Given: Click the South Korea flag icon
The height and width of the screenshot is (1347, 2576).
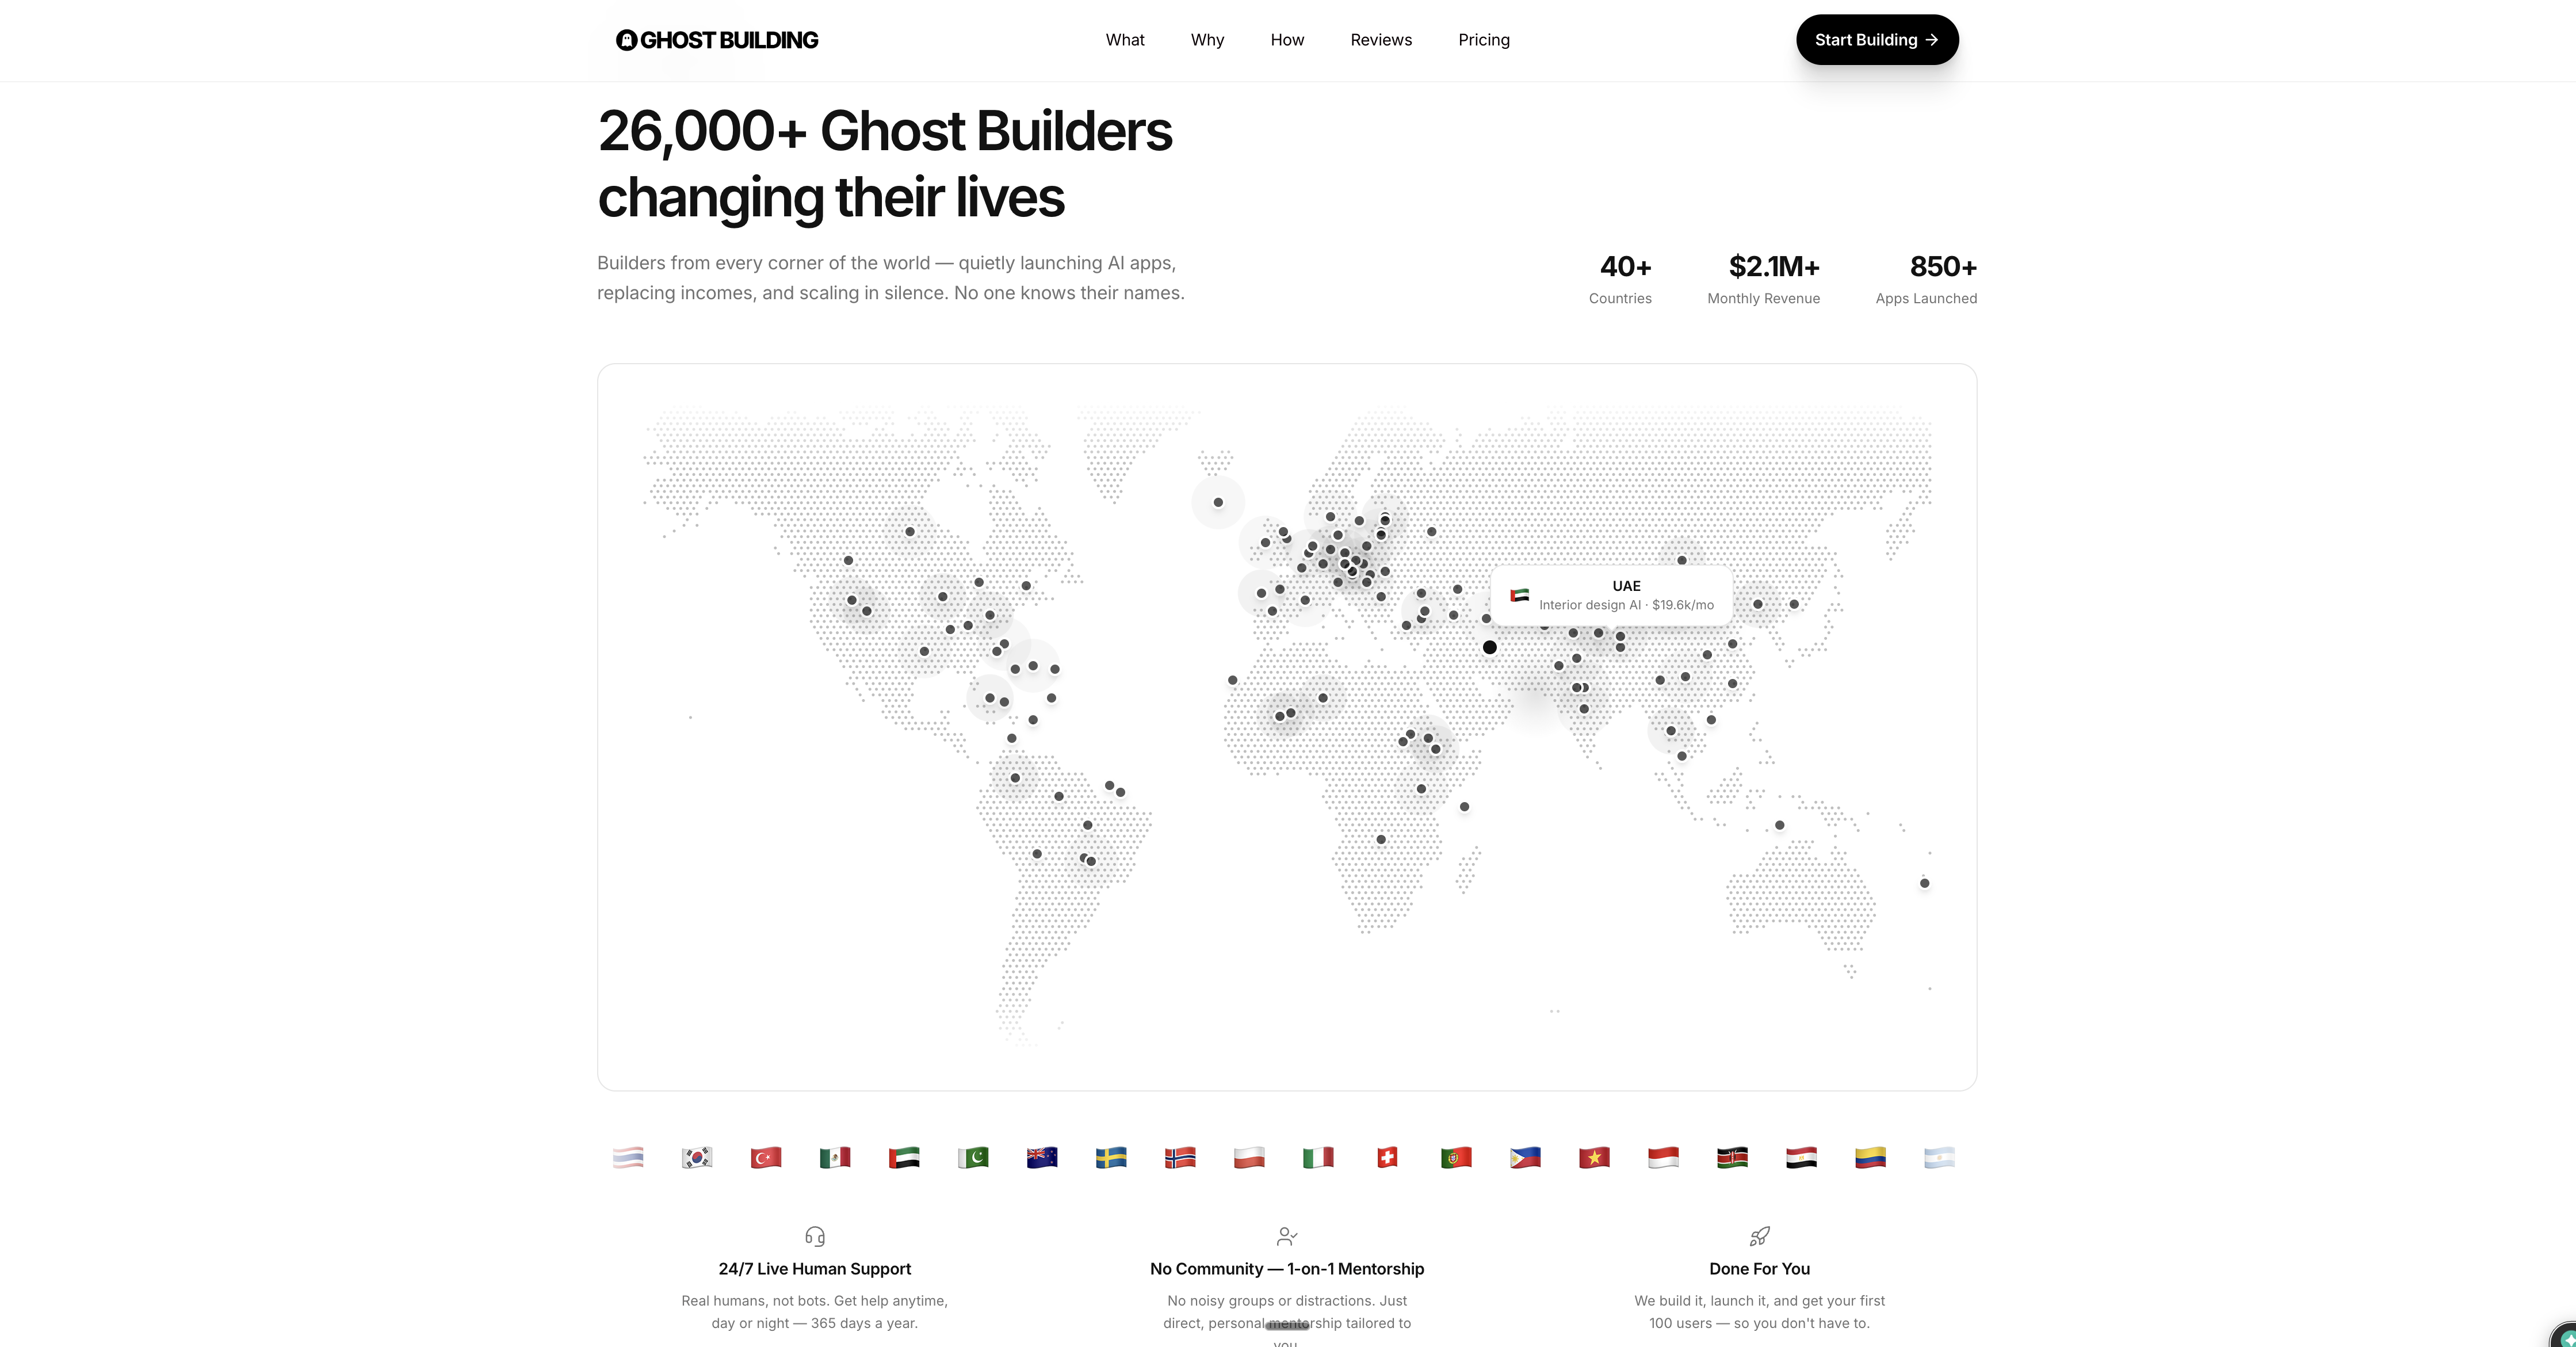Looking at the screenshot, I should point(697,1157).
